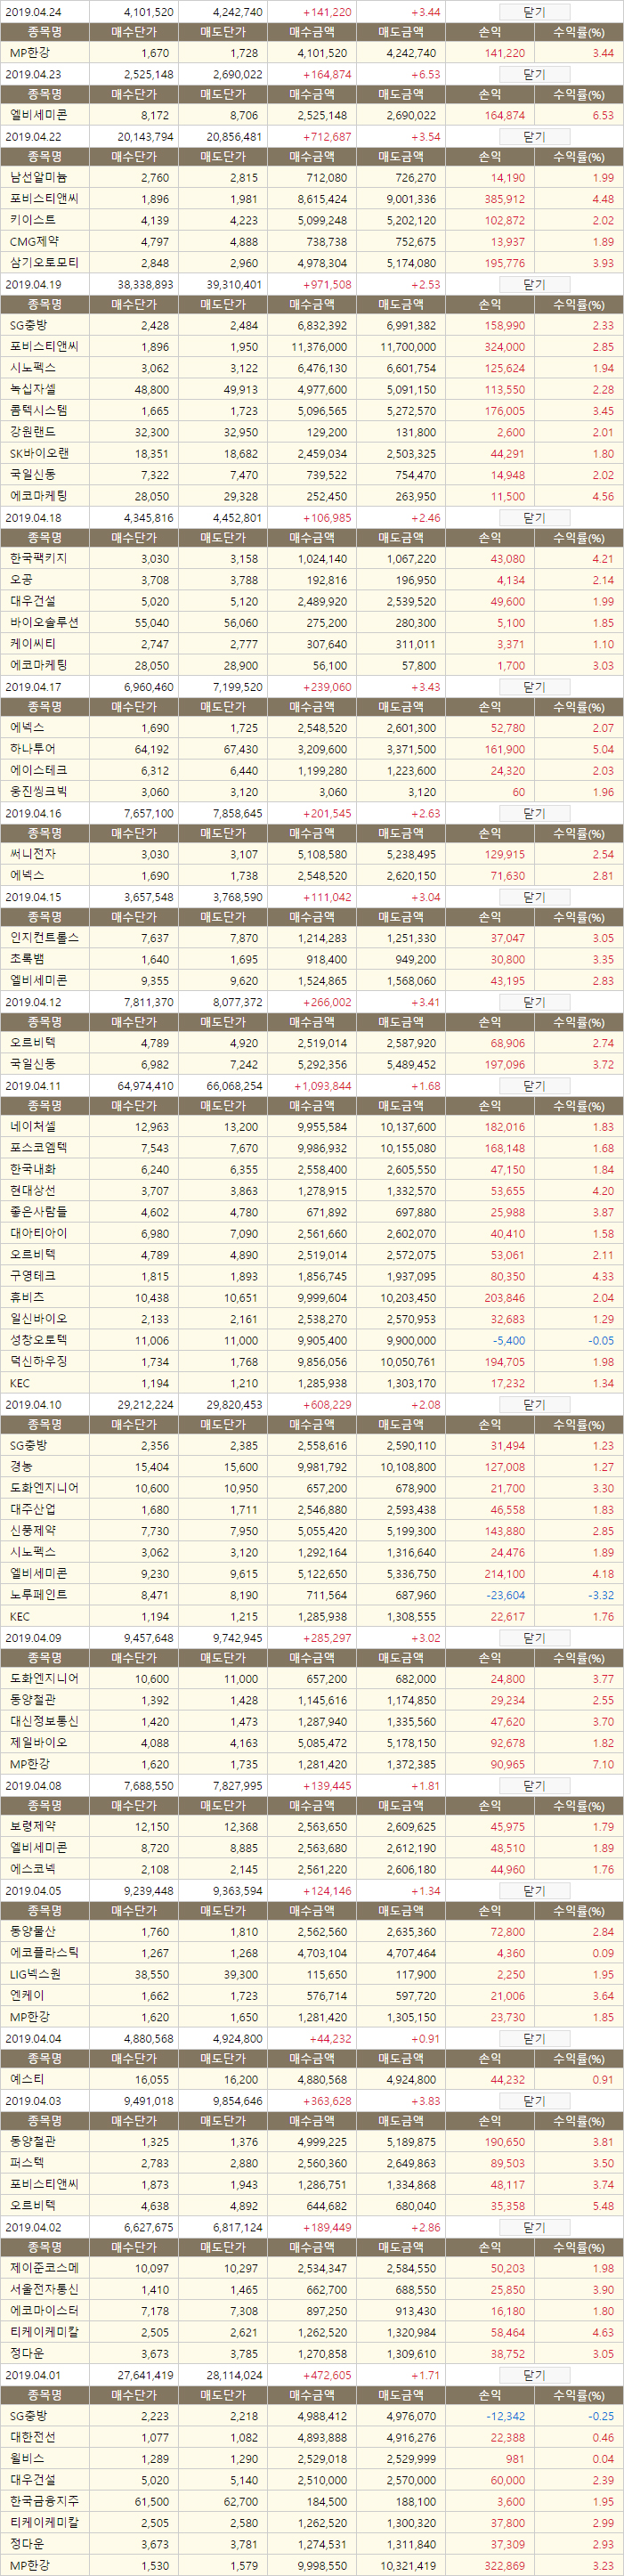The height and width of the screenshot is (2576, 624).
Task: Click the 닫기 button for 2019.04.24
Action: pyautogui.click(x=534, y=12)
